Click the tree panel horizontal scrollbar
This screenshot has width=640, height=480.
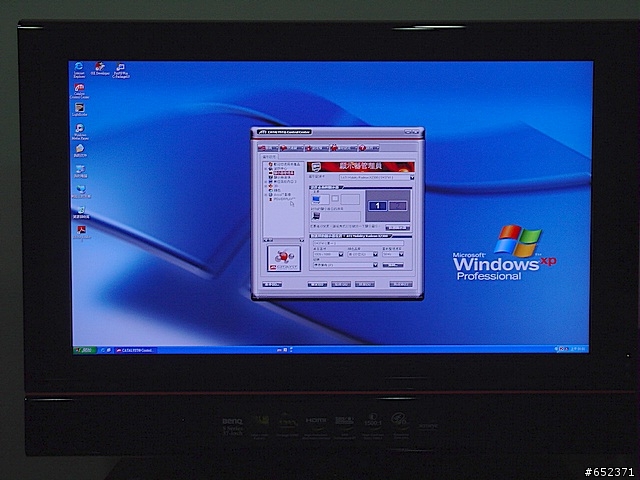(283, 240)
